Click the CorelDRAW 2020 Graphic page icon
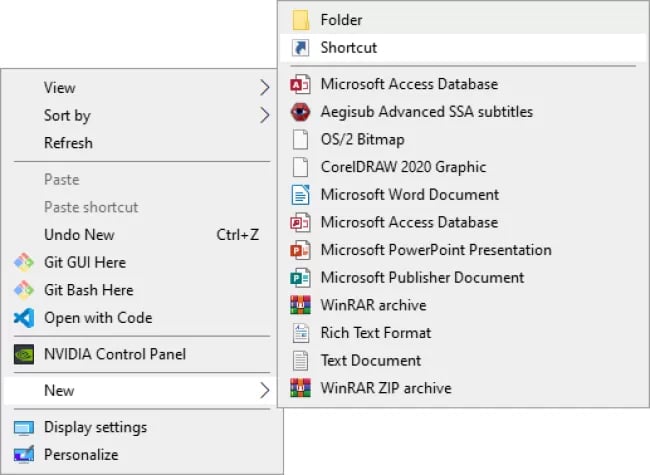The image size is (650, 475). click(x=301, y=167)
